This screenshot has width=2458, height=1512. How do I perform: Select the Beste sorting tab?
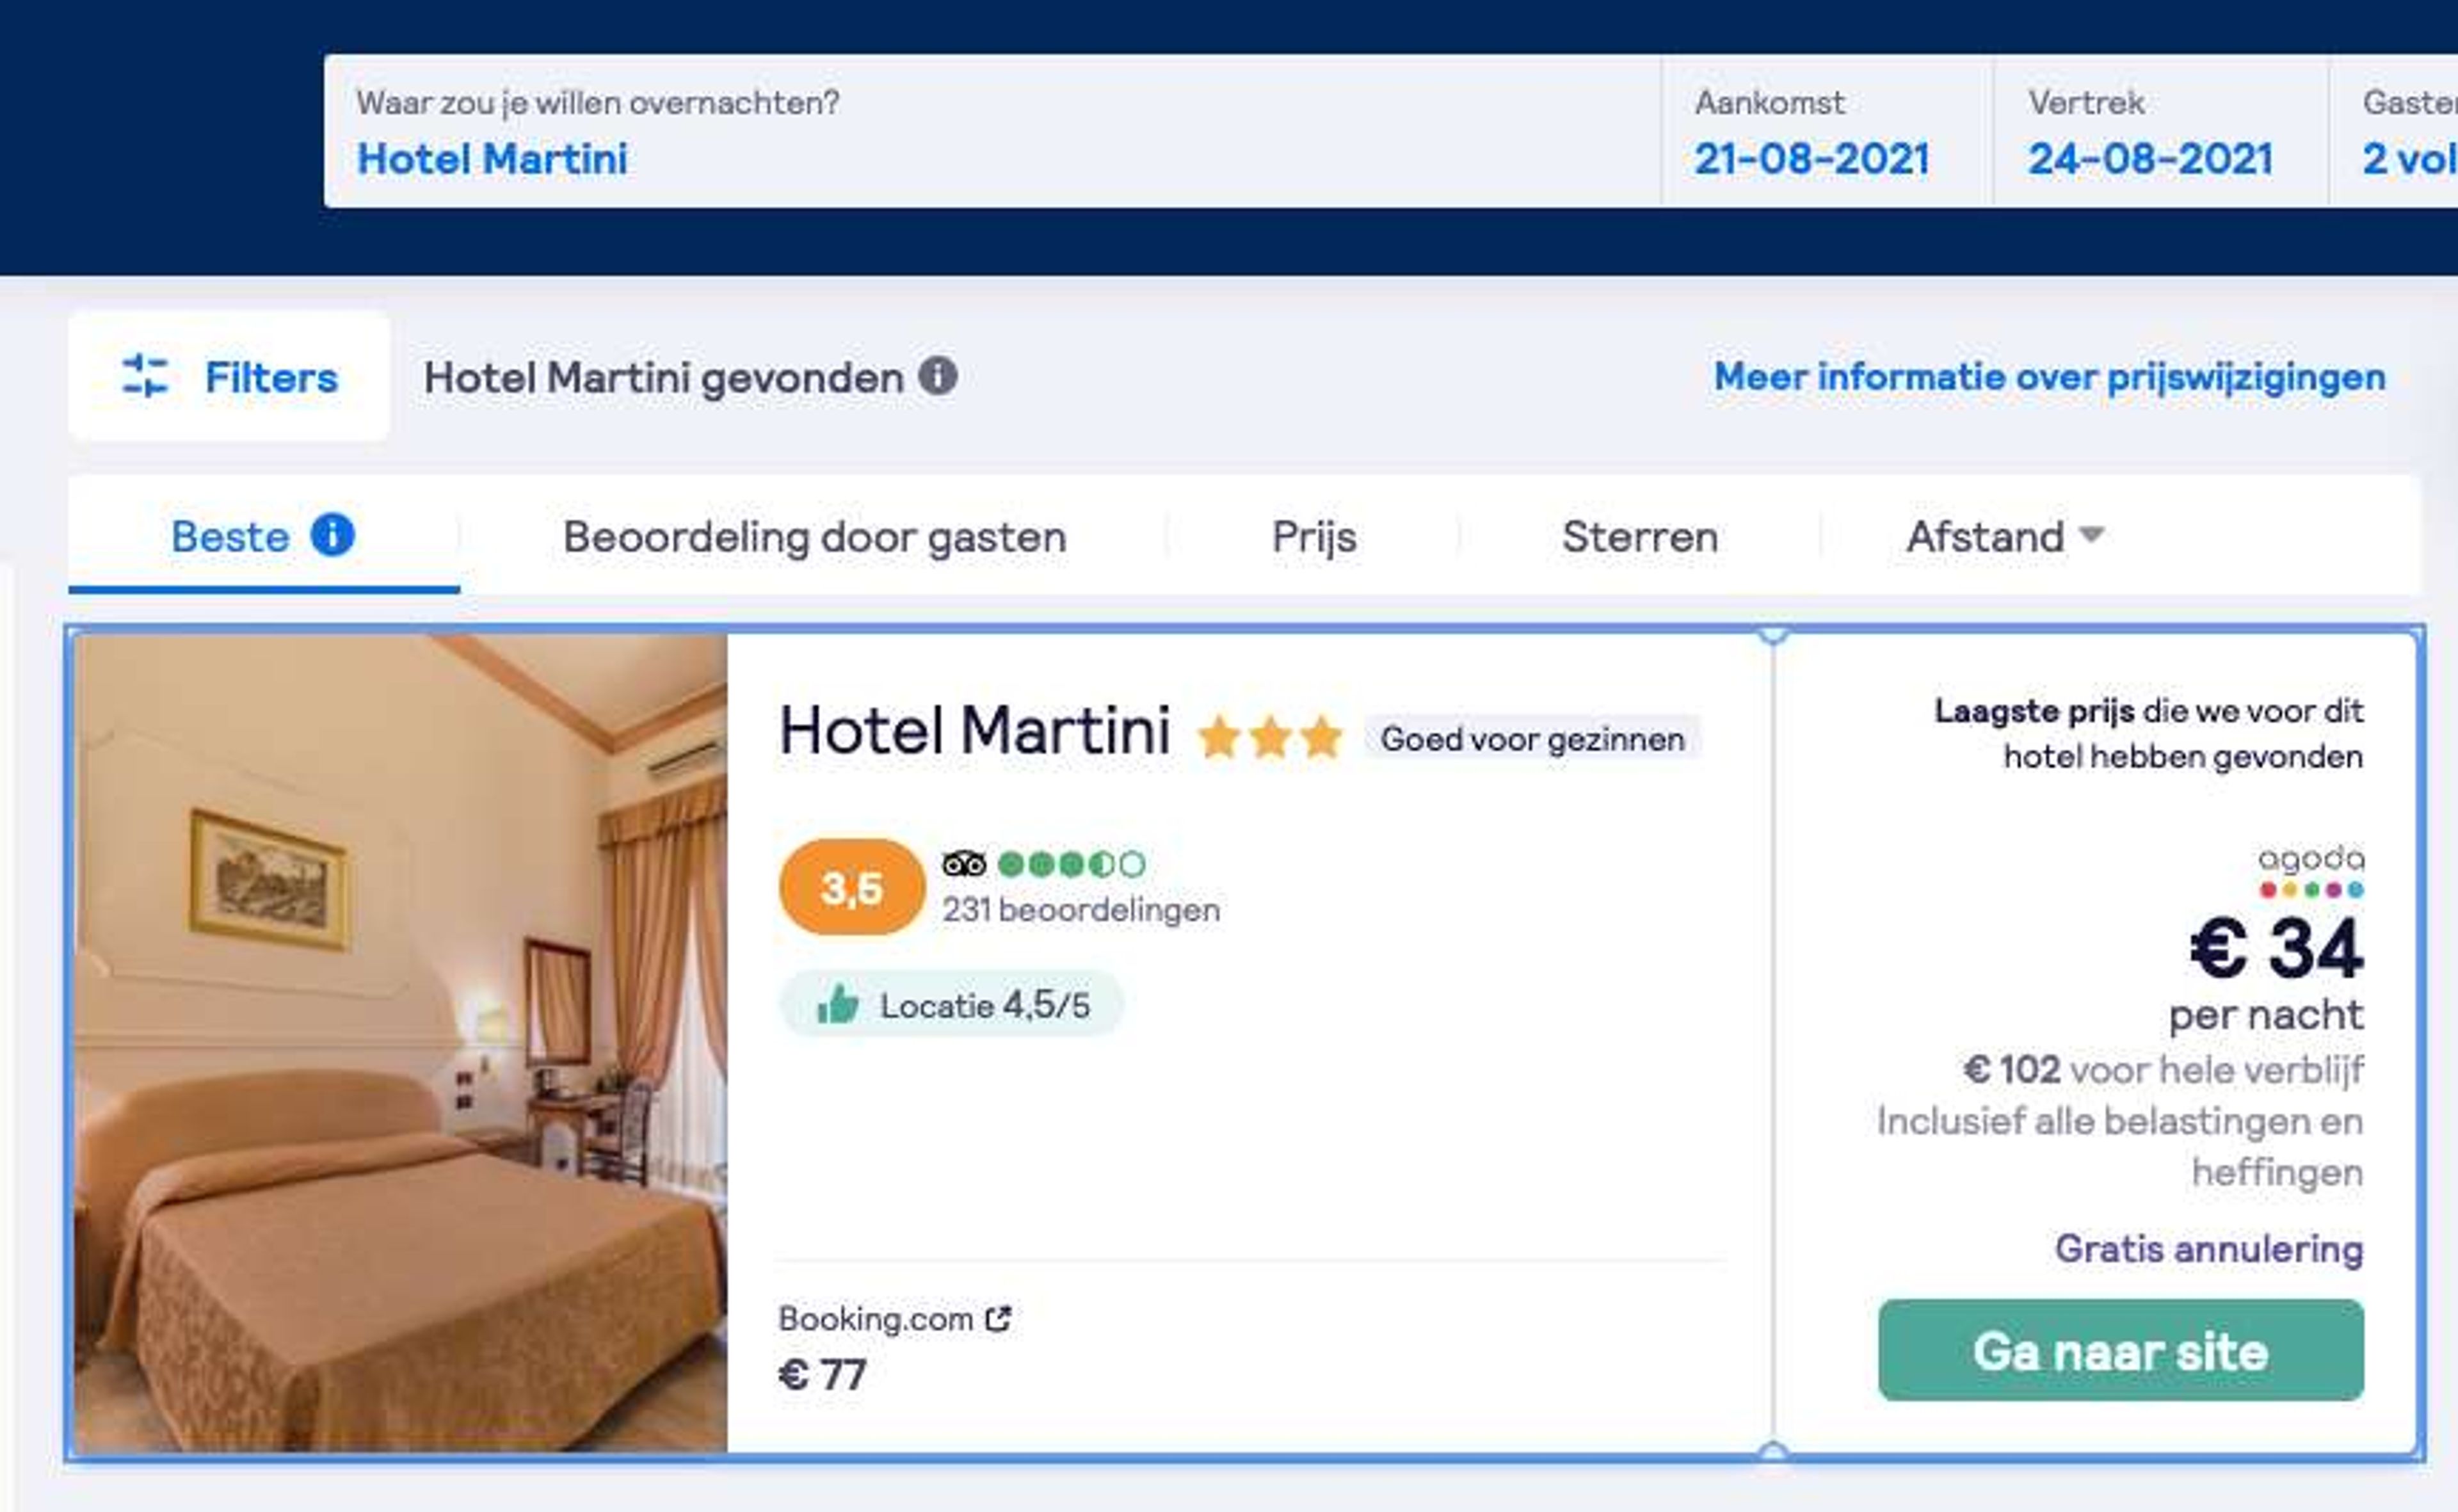[264, 536]
